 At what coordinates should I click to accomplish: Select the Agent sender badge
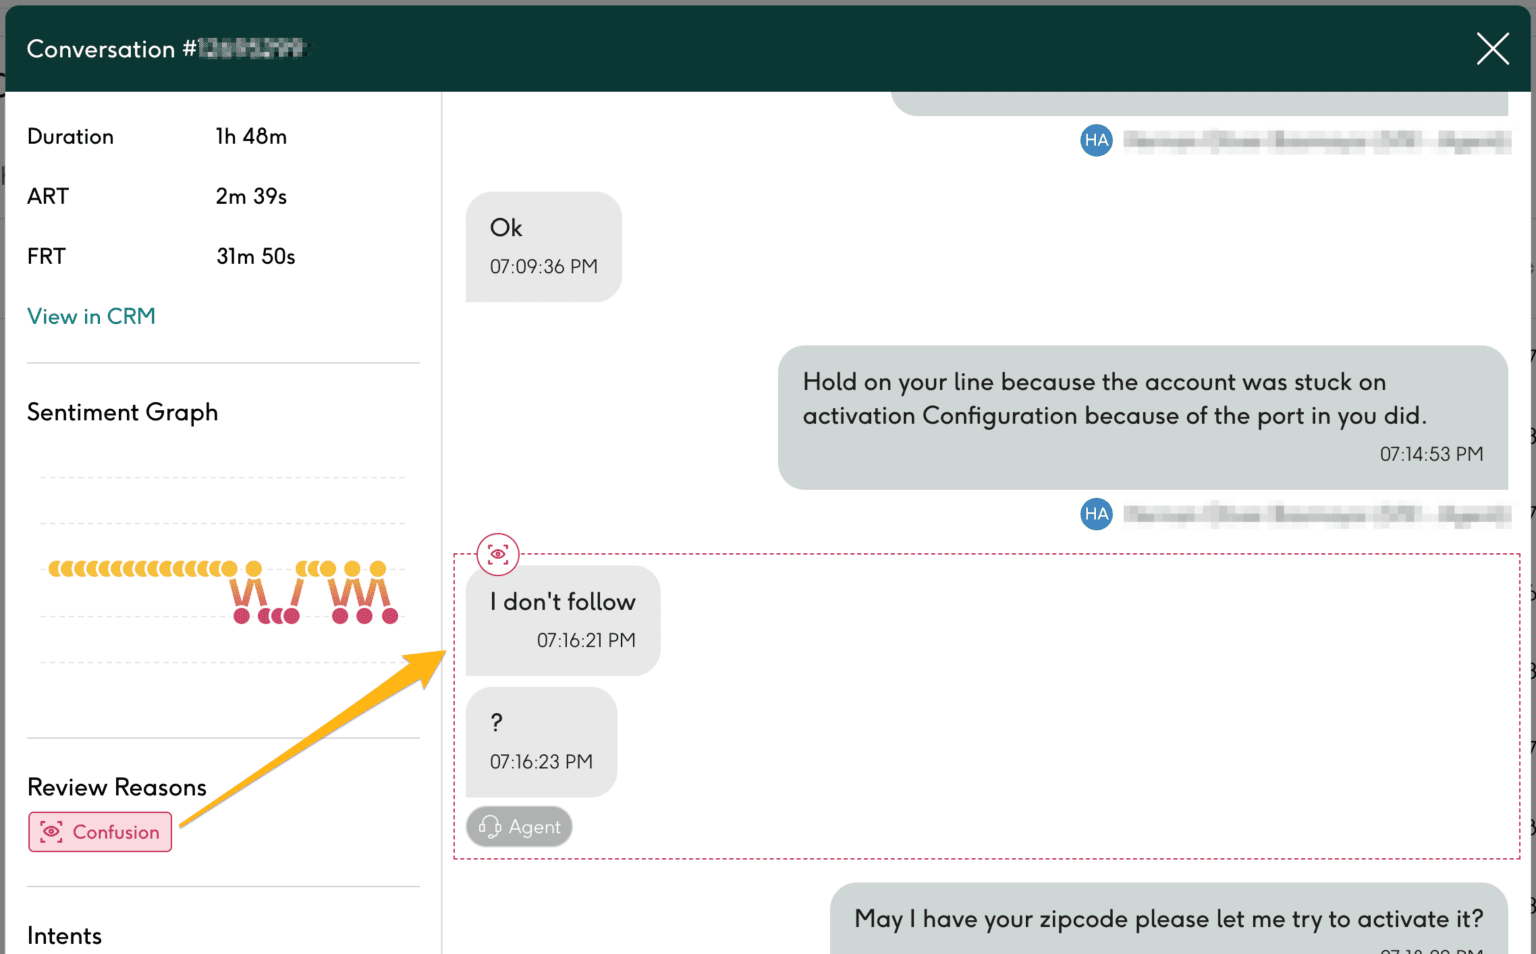pos(519,827)
